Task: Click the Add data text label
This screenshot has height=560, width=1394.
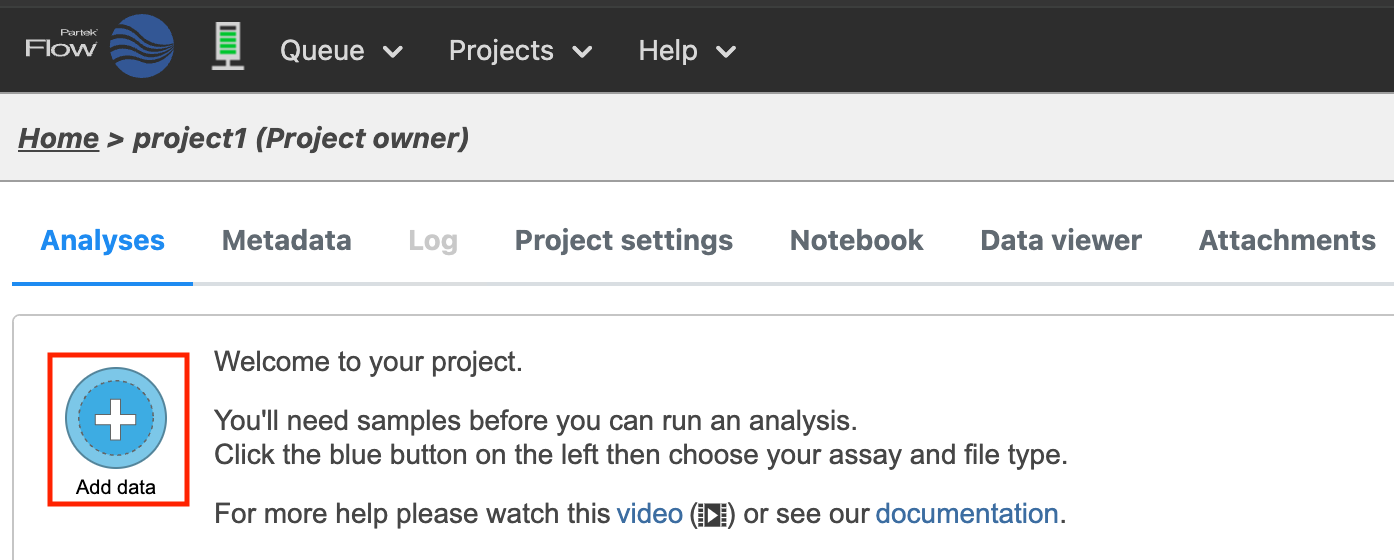Action: click(116, 488)
